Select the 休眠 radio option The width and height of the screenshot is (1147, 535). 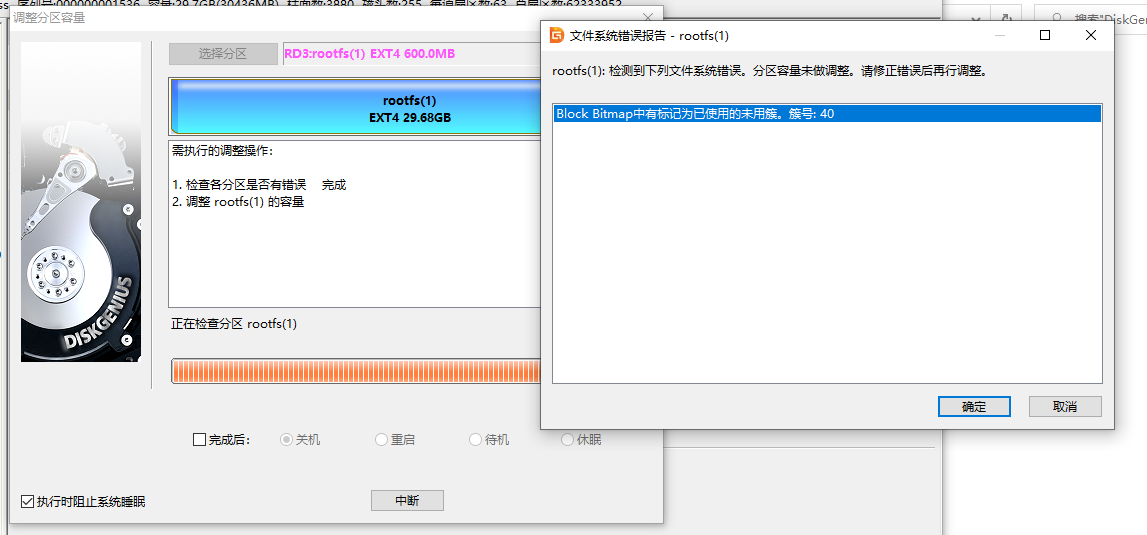567,440
